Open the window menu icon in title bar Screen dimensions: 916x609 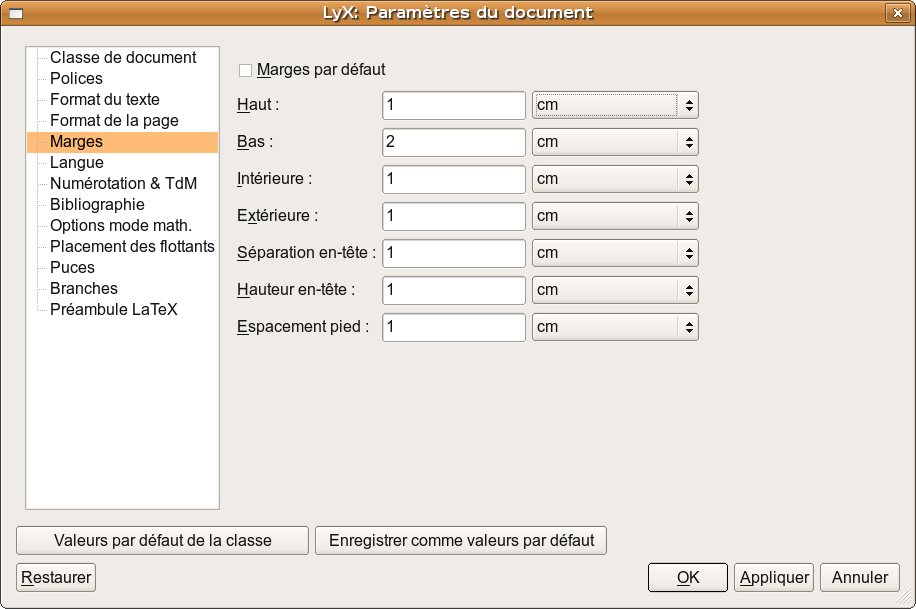15,13
